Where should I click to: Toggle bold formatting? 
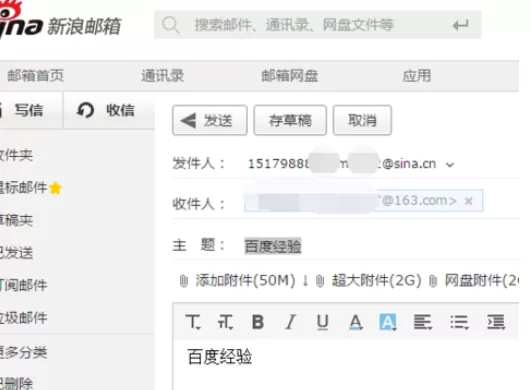258,322
